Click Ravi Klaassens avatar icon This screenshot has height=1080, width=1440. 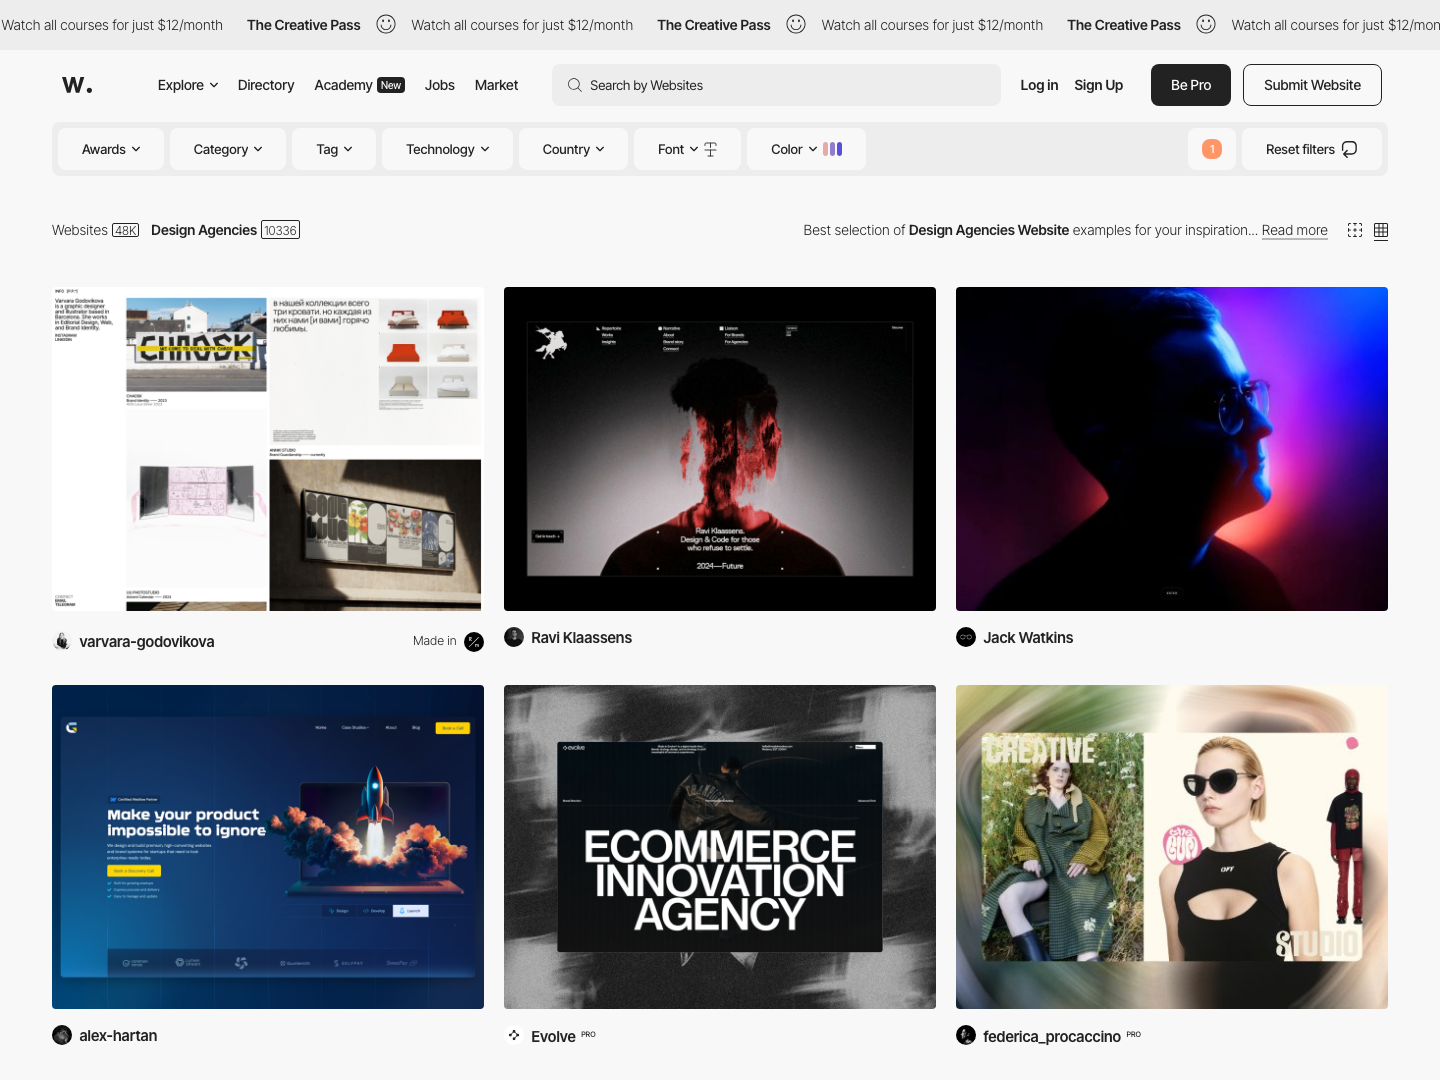tap(514, 637)
